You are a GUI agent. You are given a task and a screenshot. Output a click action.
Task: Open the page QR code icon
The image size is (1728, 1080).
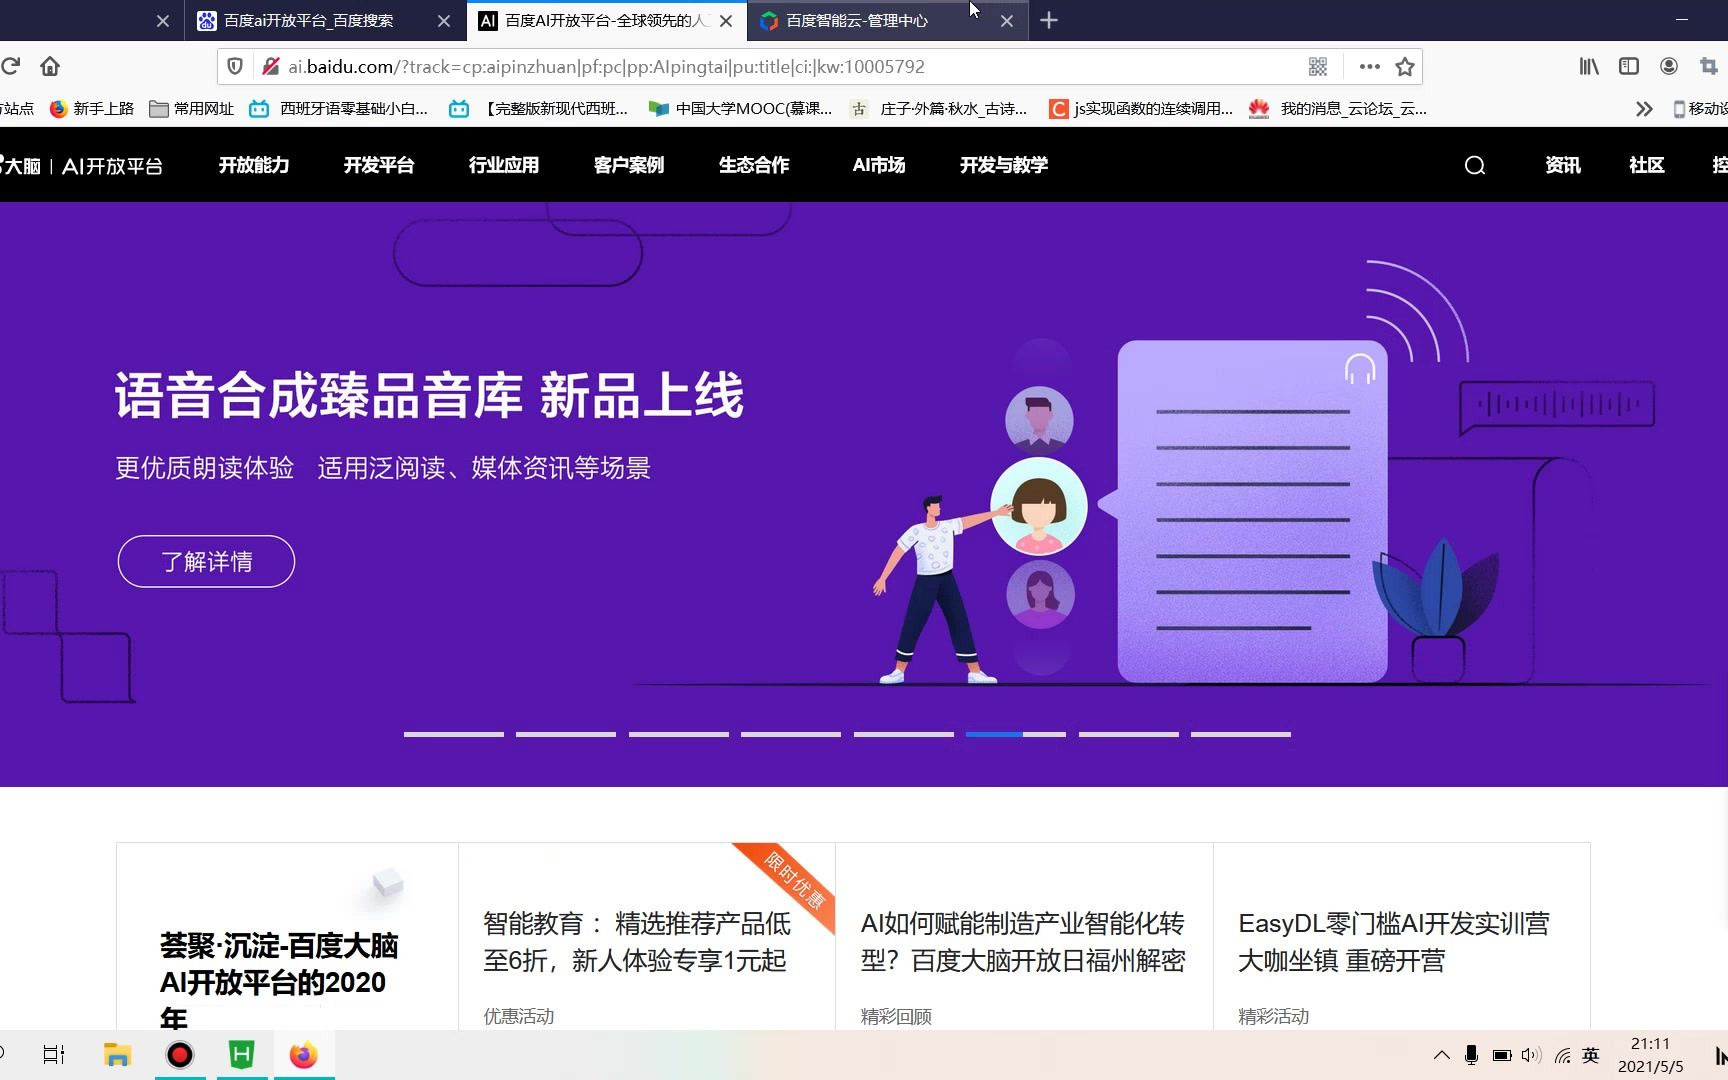tap(1318, 66)
